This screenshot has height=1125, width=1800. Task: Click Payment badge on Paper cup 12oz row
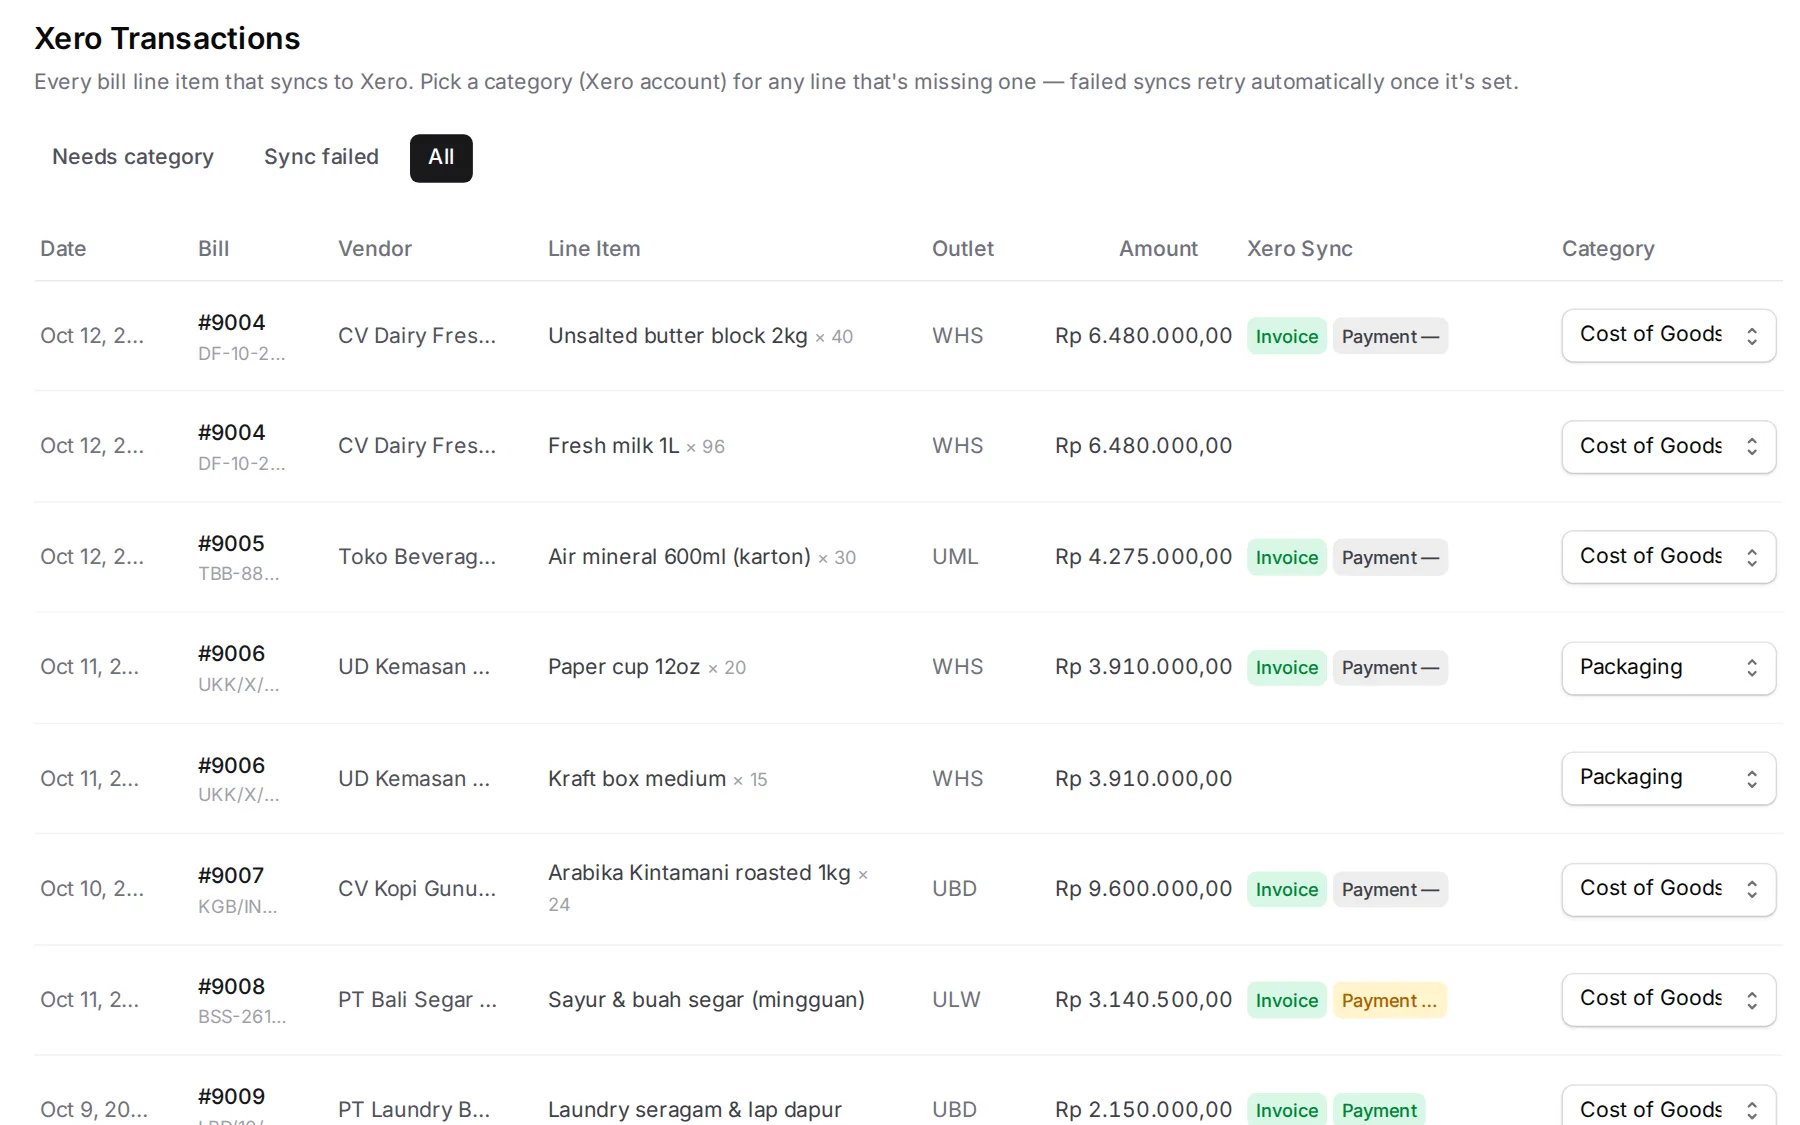coord(1390,668)
